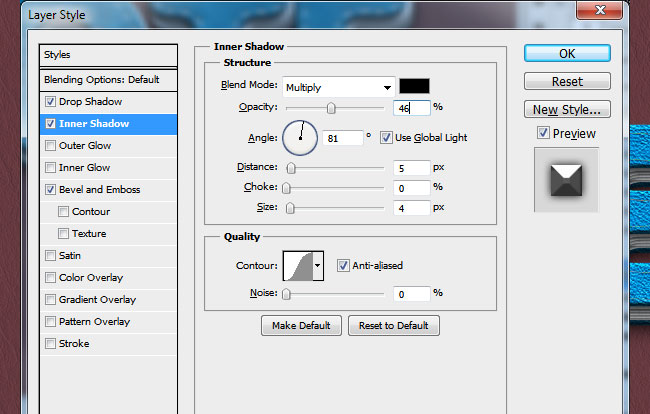Click the Distance value field
Screen dimensions: 650x414
[x=412, y=168]
